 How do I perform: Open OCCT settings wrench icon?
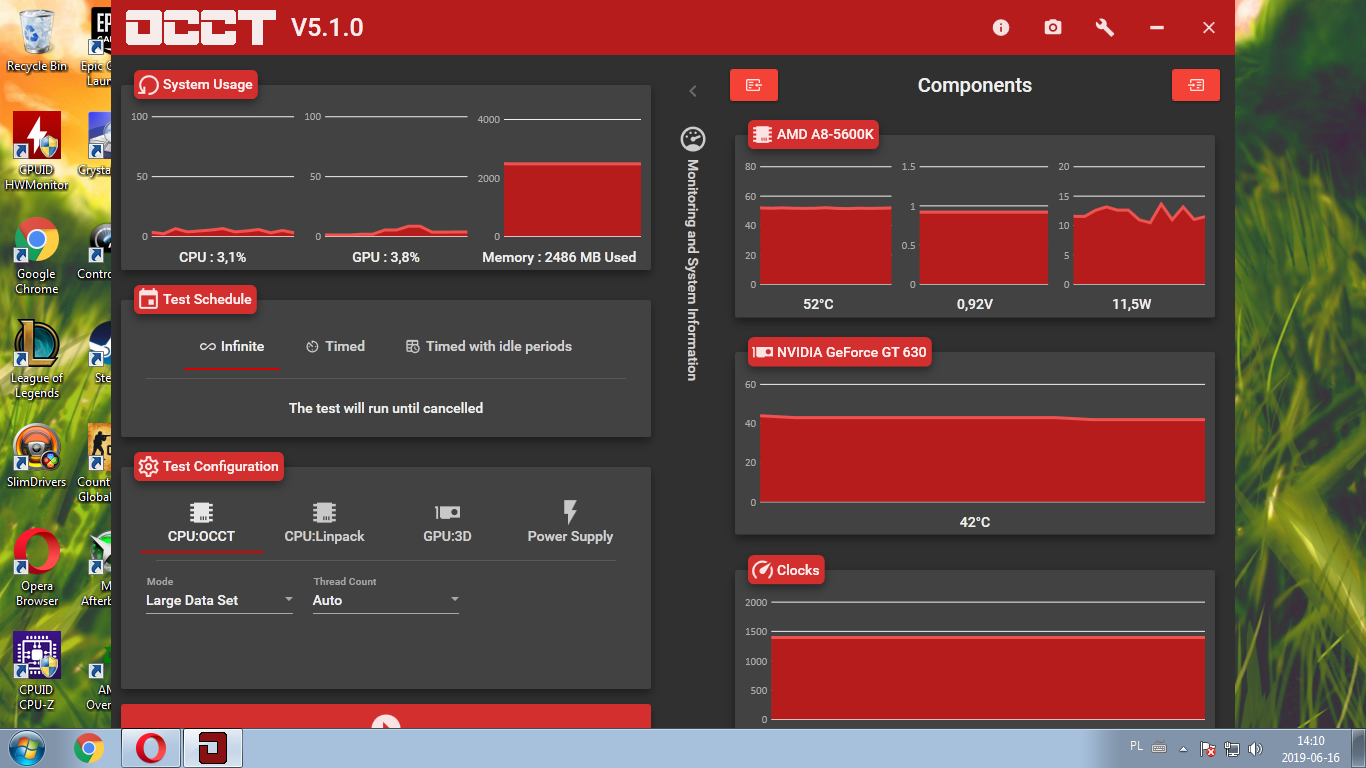click(x=1105, y=28)
